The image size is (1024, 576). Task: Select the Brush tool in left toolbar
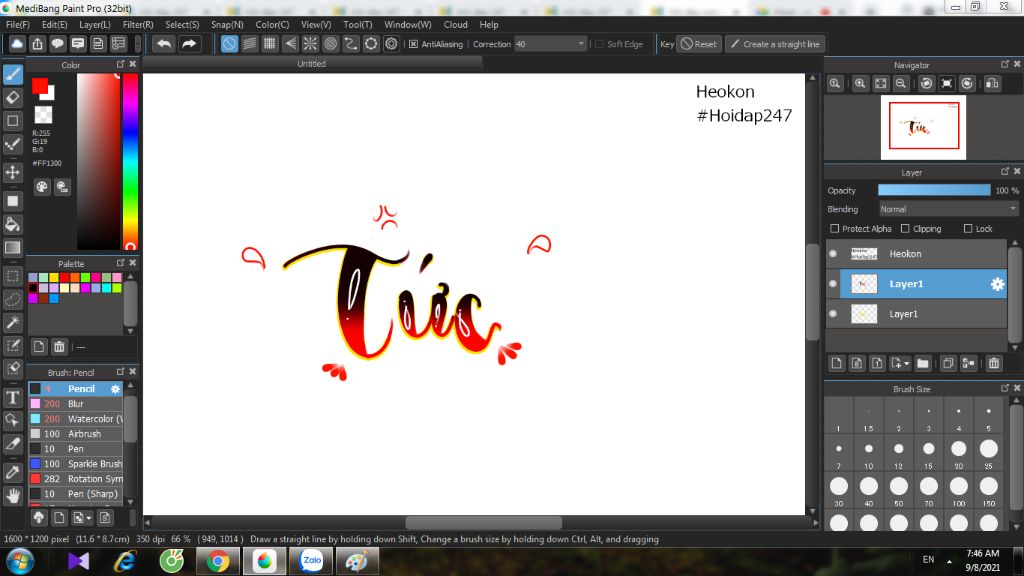click(12, 74)
